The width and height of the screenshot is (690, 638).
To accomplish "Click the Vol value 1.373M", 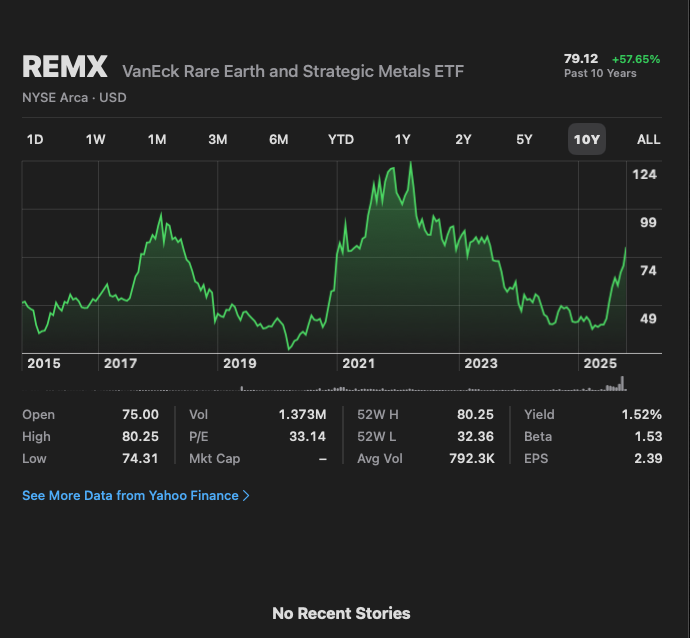I will click(302, 414).
